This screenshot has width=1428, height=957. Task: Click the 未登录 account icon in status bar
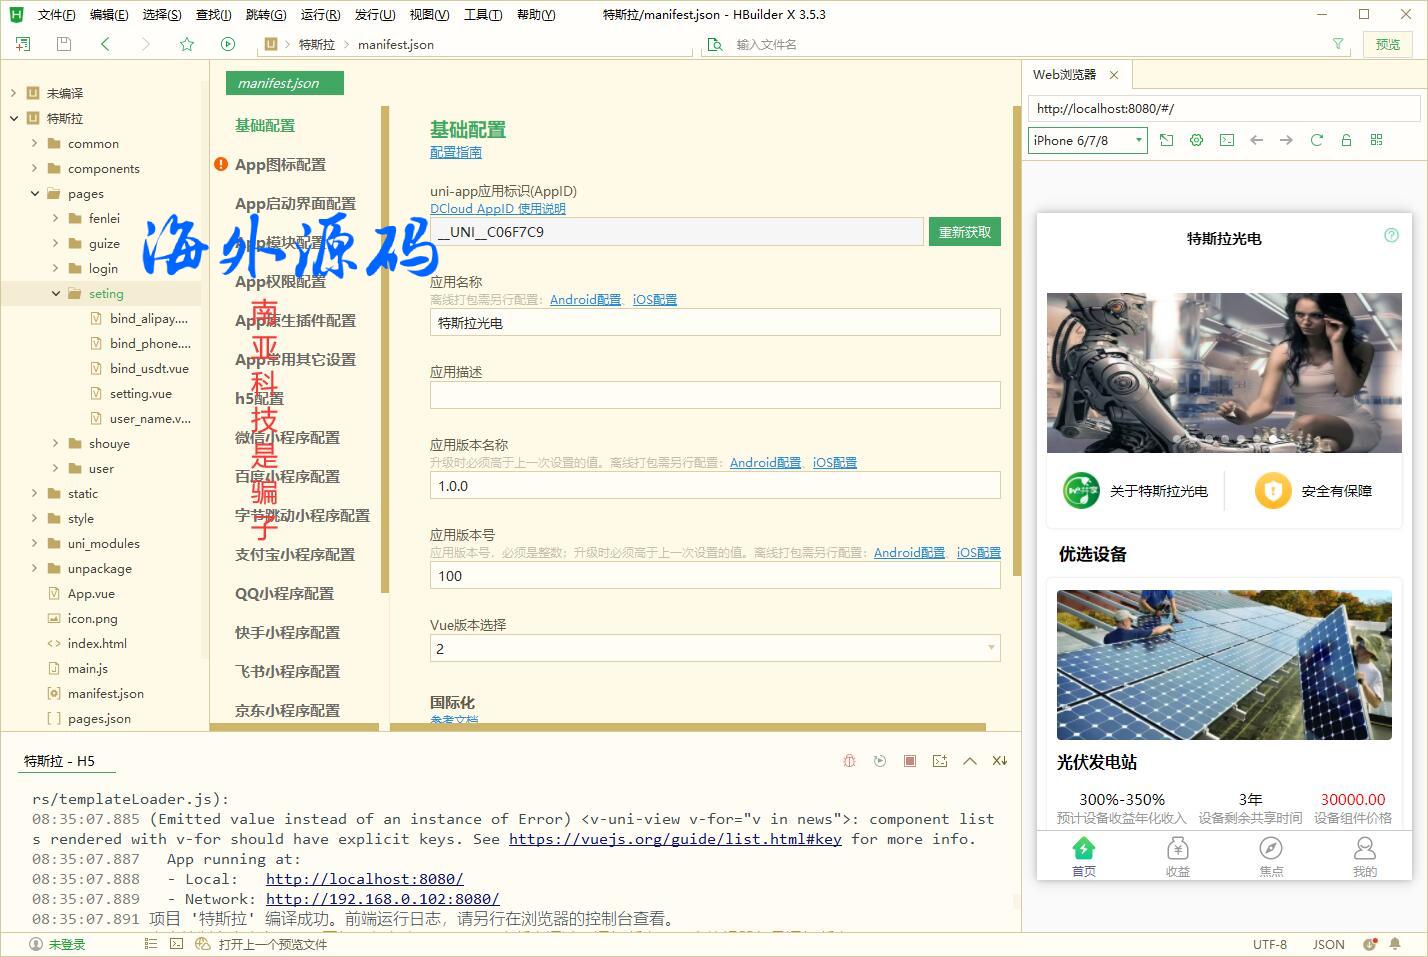[35, 944]
